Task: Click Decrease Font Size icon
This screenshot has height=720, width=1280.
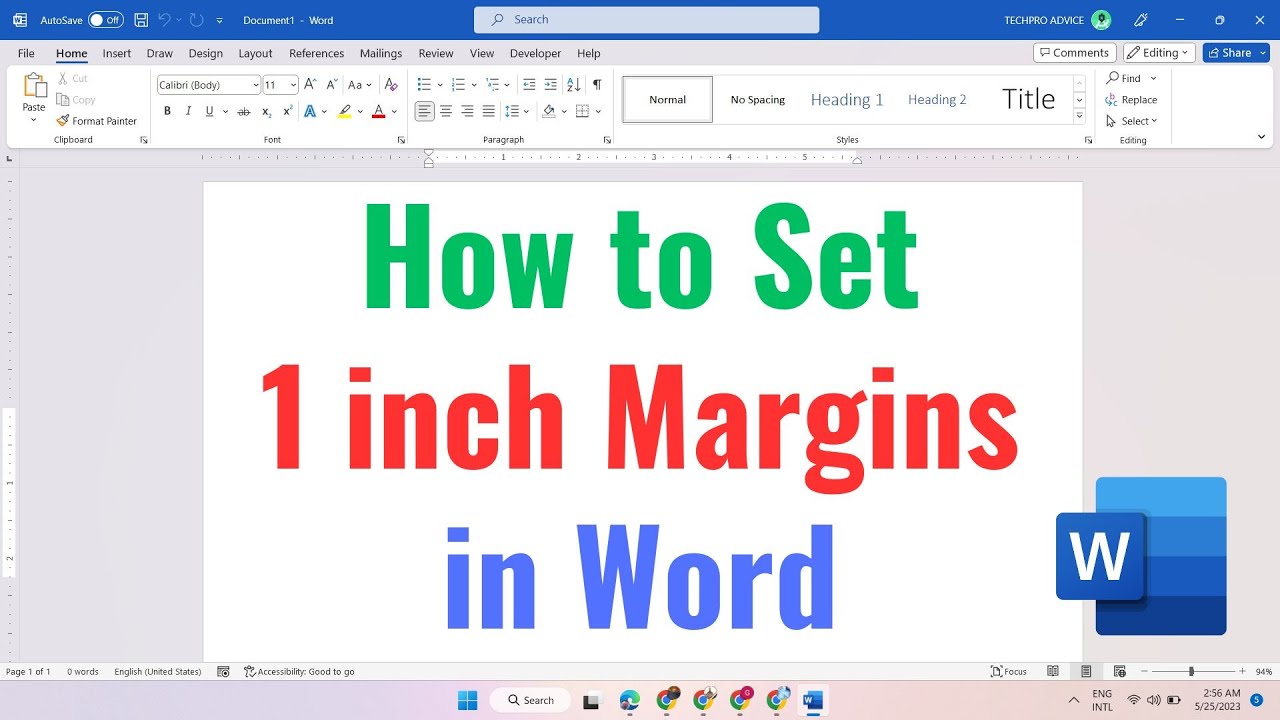Action: [x=330, y=85]
